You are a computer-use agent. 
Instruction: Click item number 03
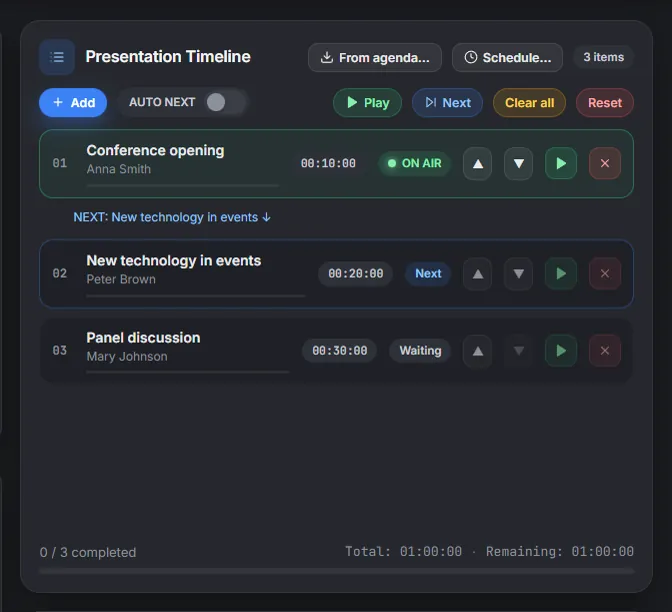(x=60, y=351)
